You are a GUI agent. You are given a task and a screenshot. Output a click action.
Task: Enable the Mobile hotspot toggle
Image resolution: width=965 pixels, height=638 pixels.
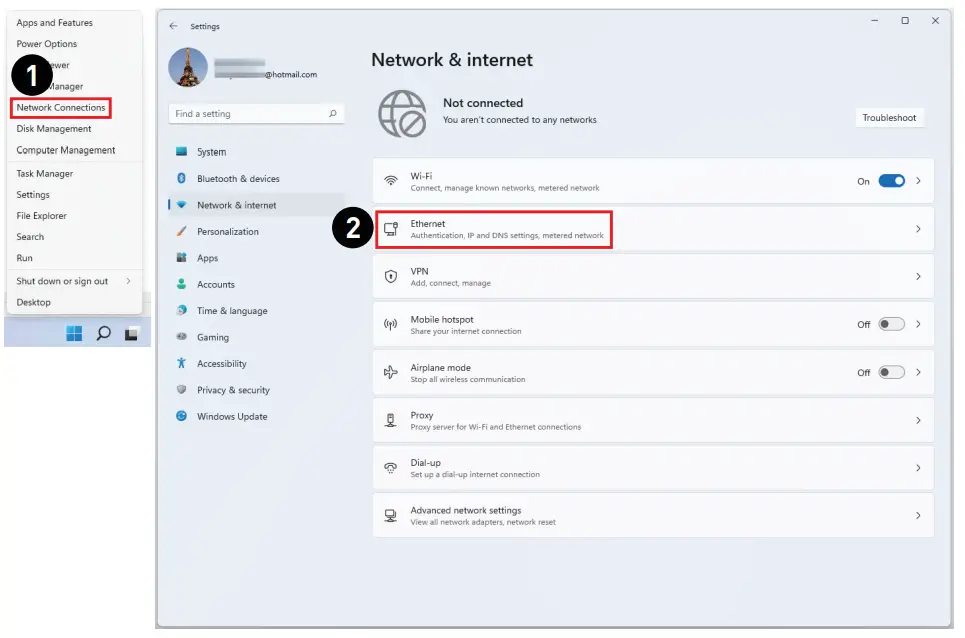click(x=891, y=324)
